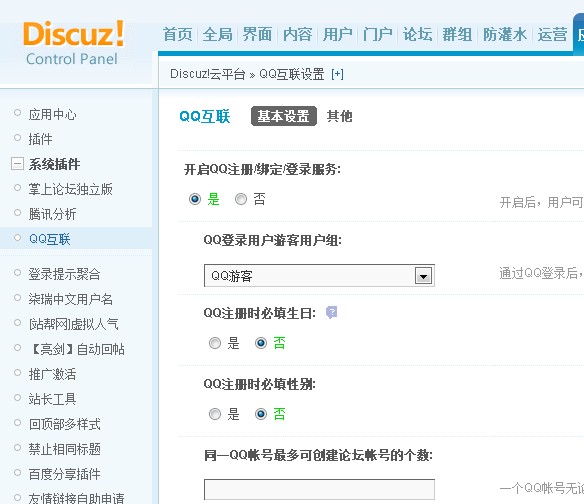Click the 同一QQ帐号最多可创建论坛帐号 input field
Image resolution: width=584 pixels, height=504 pixels.
point(319,489)
